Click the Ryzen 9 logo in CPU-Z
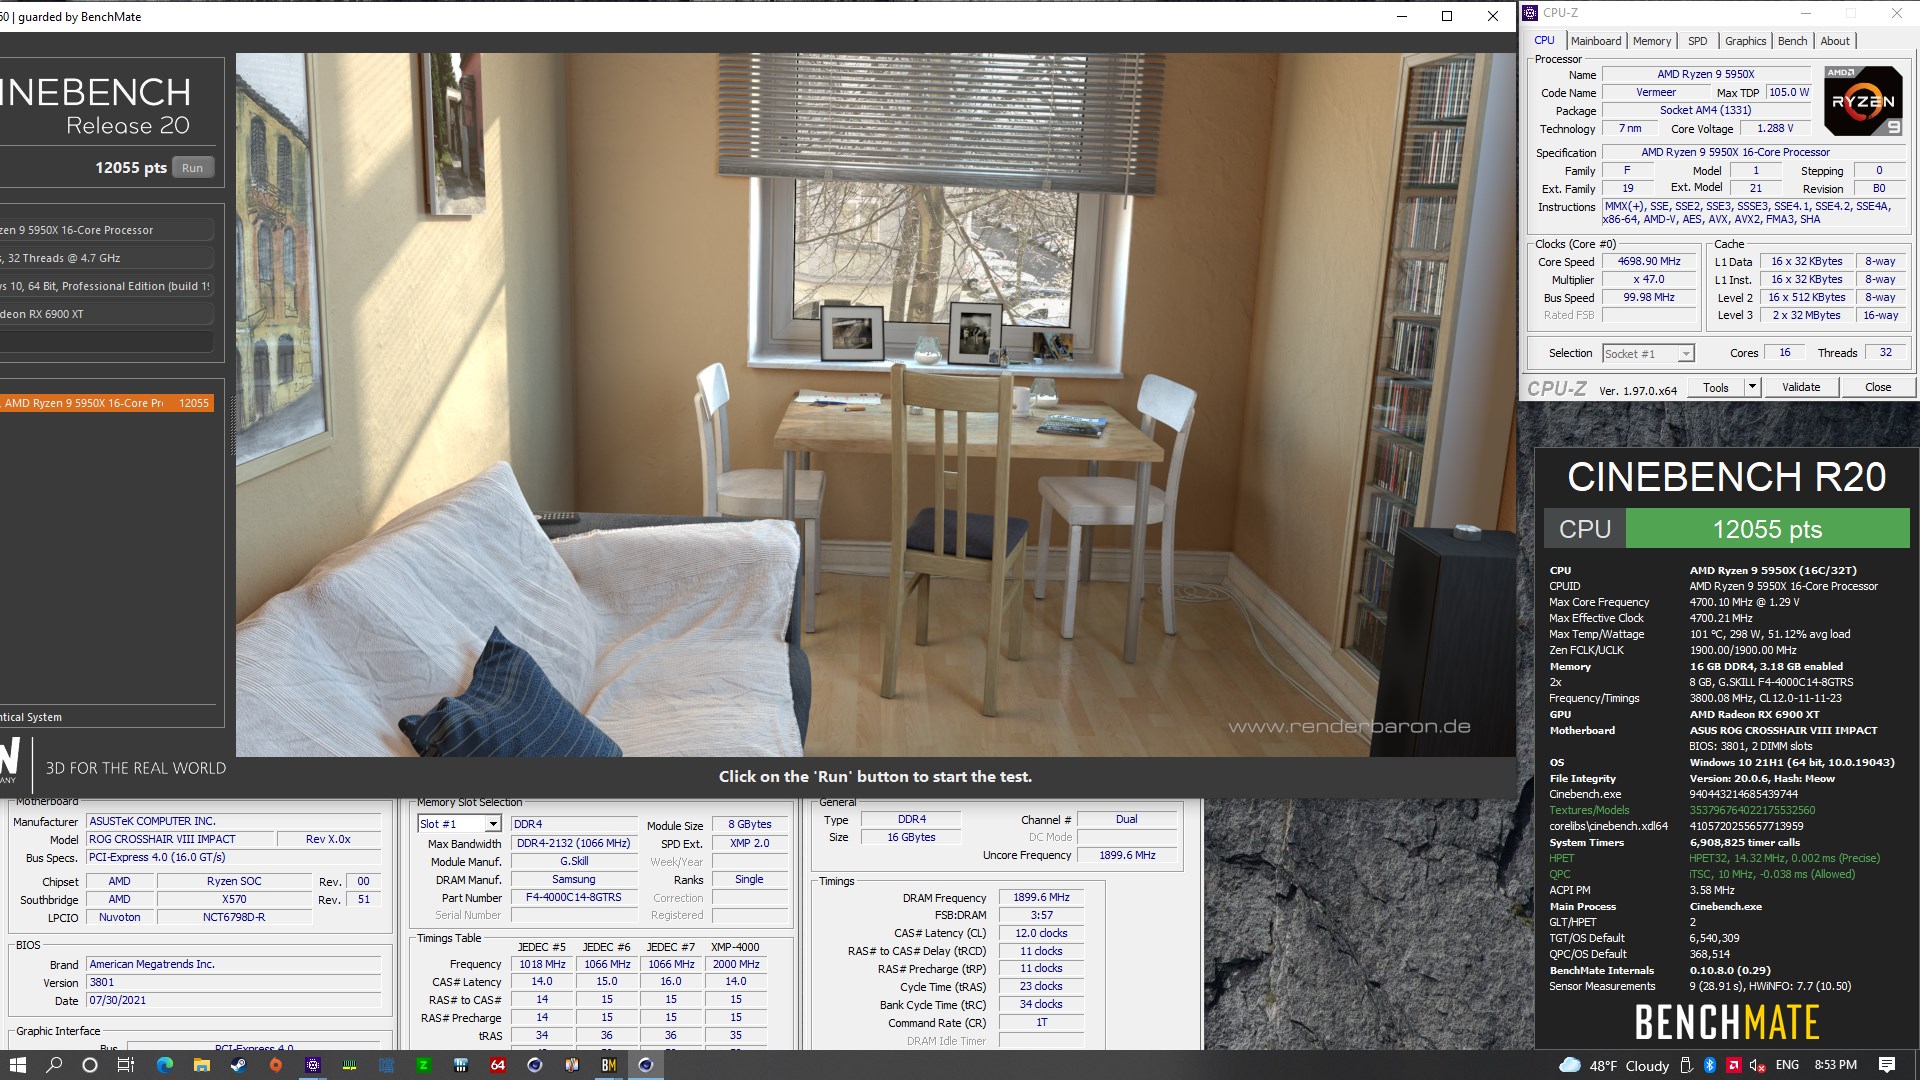The width and height of the screenshot is (1920, 1080). pos(1863,100)
